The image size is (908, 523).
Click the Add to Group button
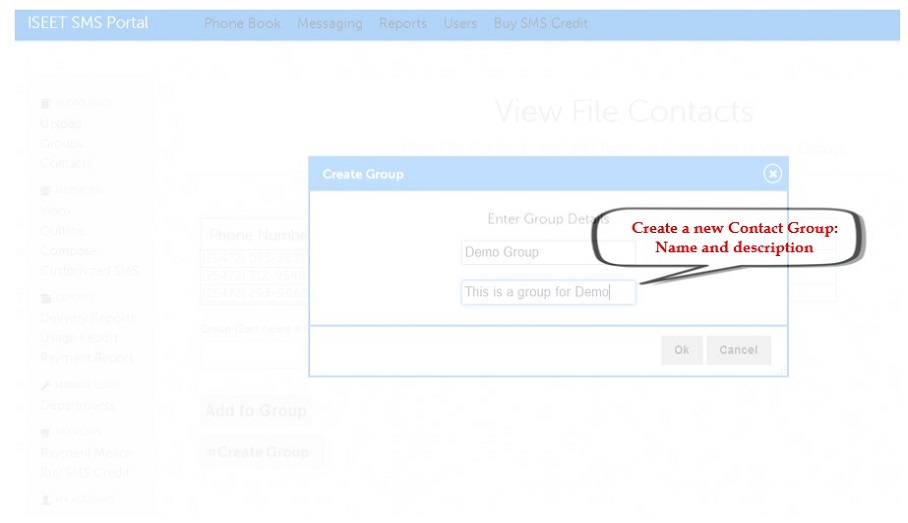coord(255,410)
